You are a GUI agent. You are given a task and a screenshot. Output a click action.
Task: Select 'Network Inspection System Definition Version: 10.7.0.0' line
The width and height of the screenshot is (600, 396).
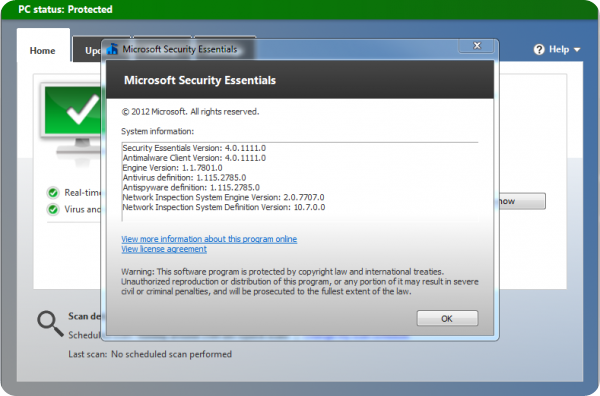pos(223,207)
